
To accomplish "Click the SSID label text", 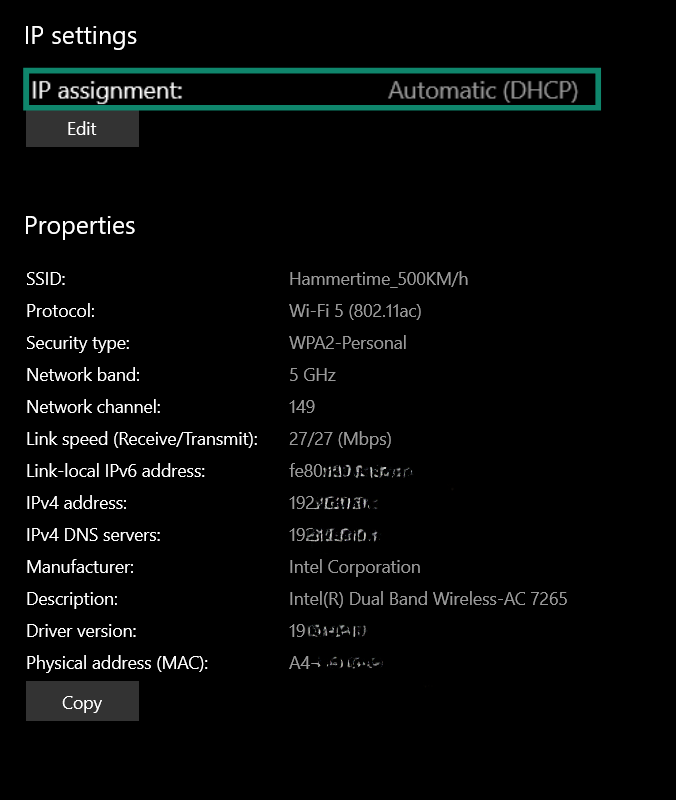I will pos(46,279).
